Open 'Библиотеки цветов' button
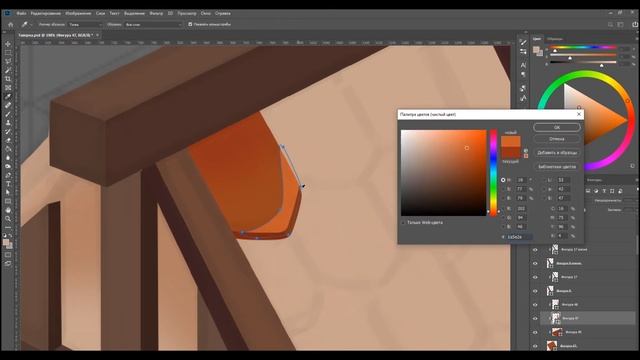This screenshot has width=640, height=360. click(x=557, y=167)
